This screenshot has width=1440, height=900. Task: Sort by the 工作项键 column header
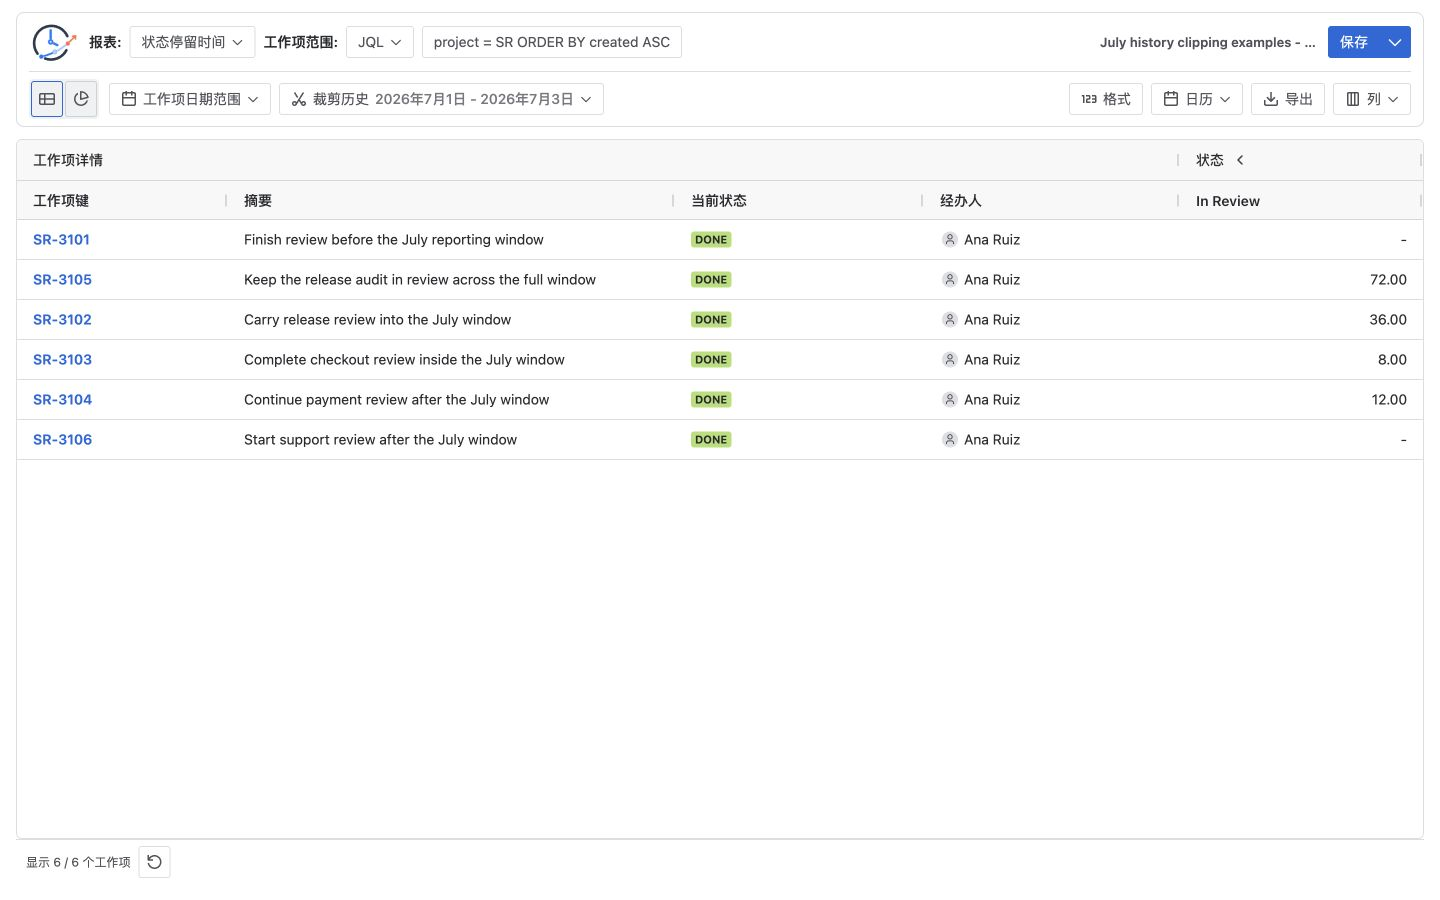[61, 201]
